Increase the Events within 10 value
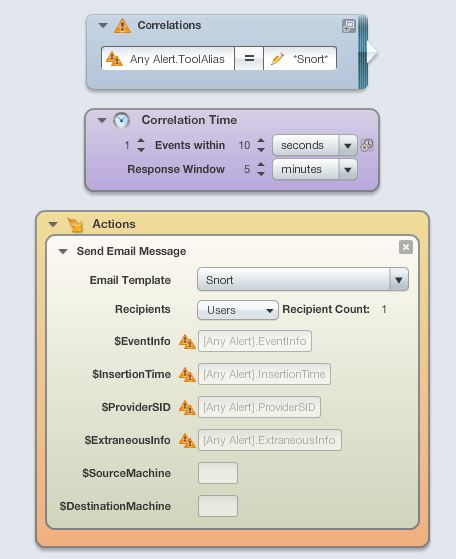The image size is (456, 559). tap(261, 141)
